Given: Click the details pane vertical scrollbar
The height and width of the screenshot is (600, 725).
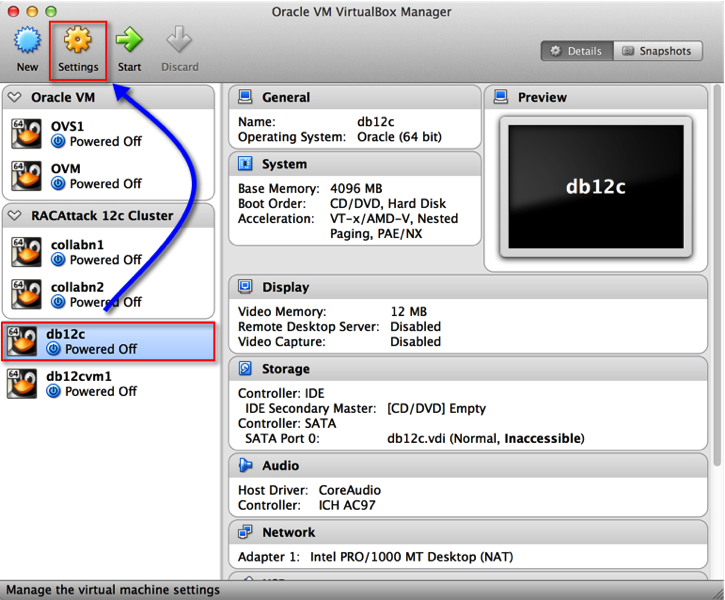Looking at the screenshot, I should click(717, 275).
